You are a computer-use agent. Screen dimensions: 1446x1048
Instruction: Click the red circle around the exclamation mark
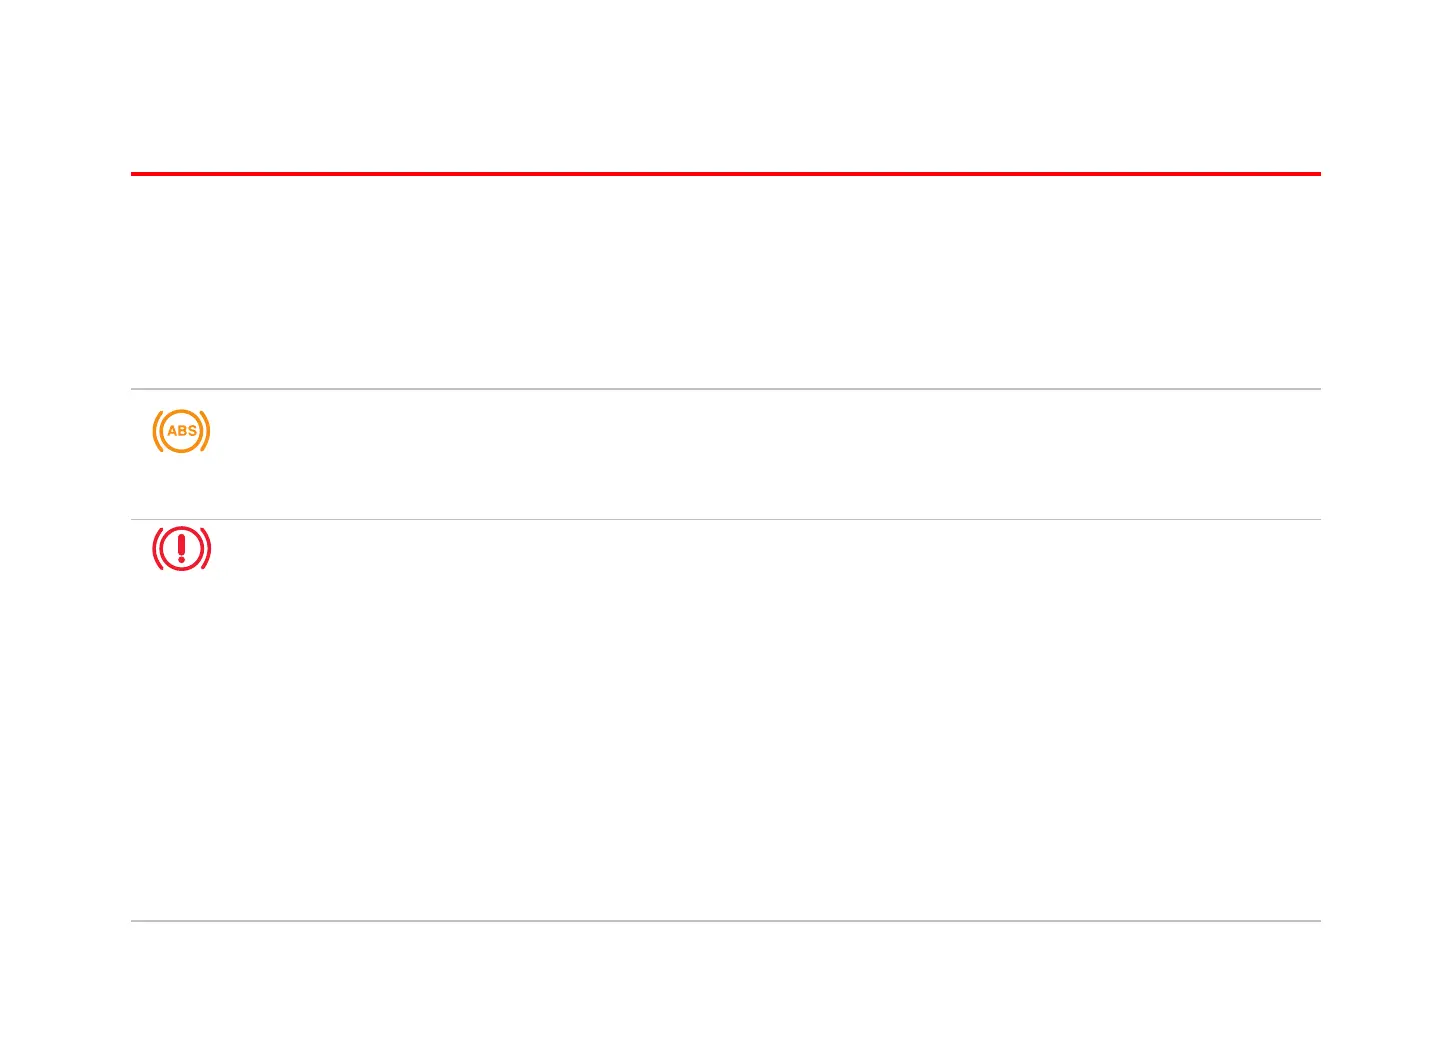pos(181,528)
